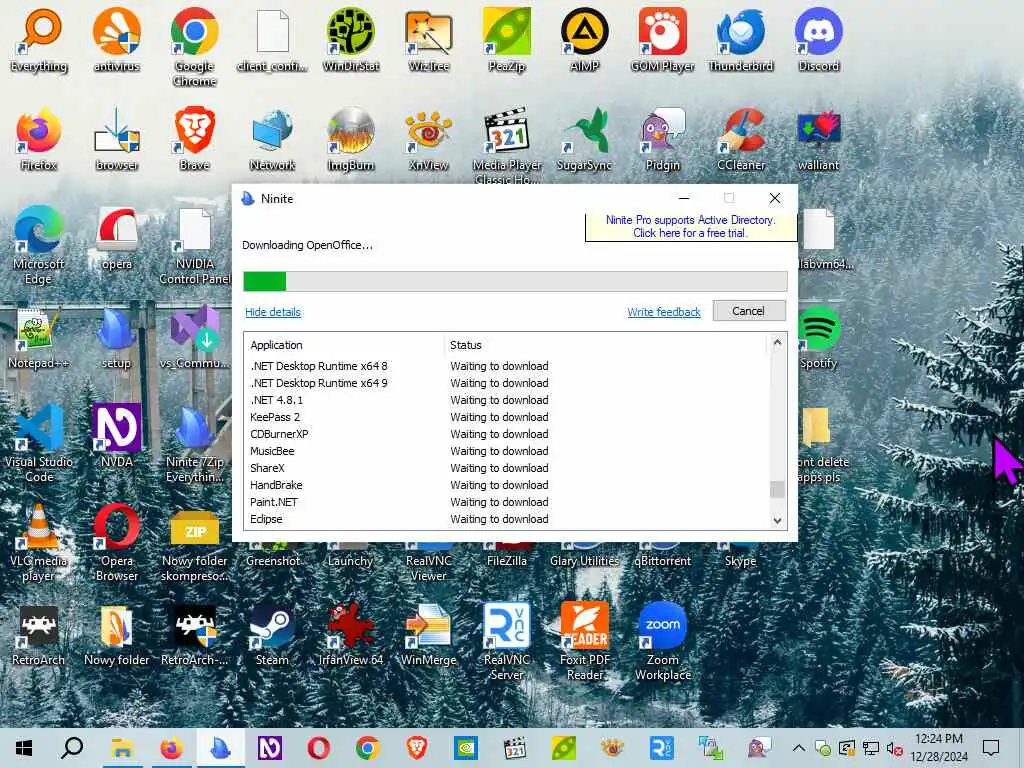Click the Status column header
The width and height of the screenshot is (1024, 768).
[x=605, y=345]
